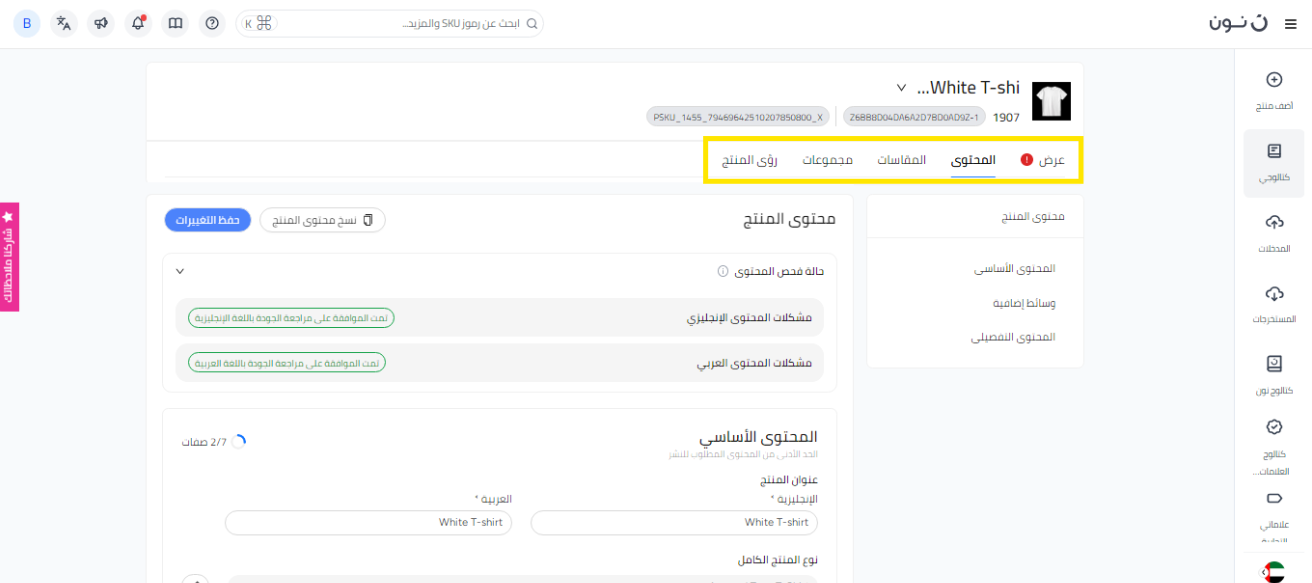
Task: Click the notifications bell icon
Action: [138, 23]
